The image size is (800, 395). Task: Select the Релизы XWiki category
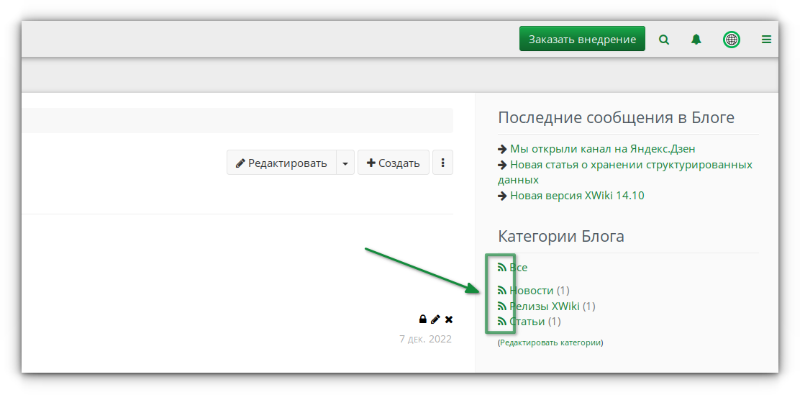tap(544, 306)
